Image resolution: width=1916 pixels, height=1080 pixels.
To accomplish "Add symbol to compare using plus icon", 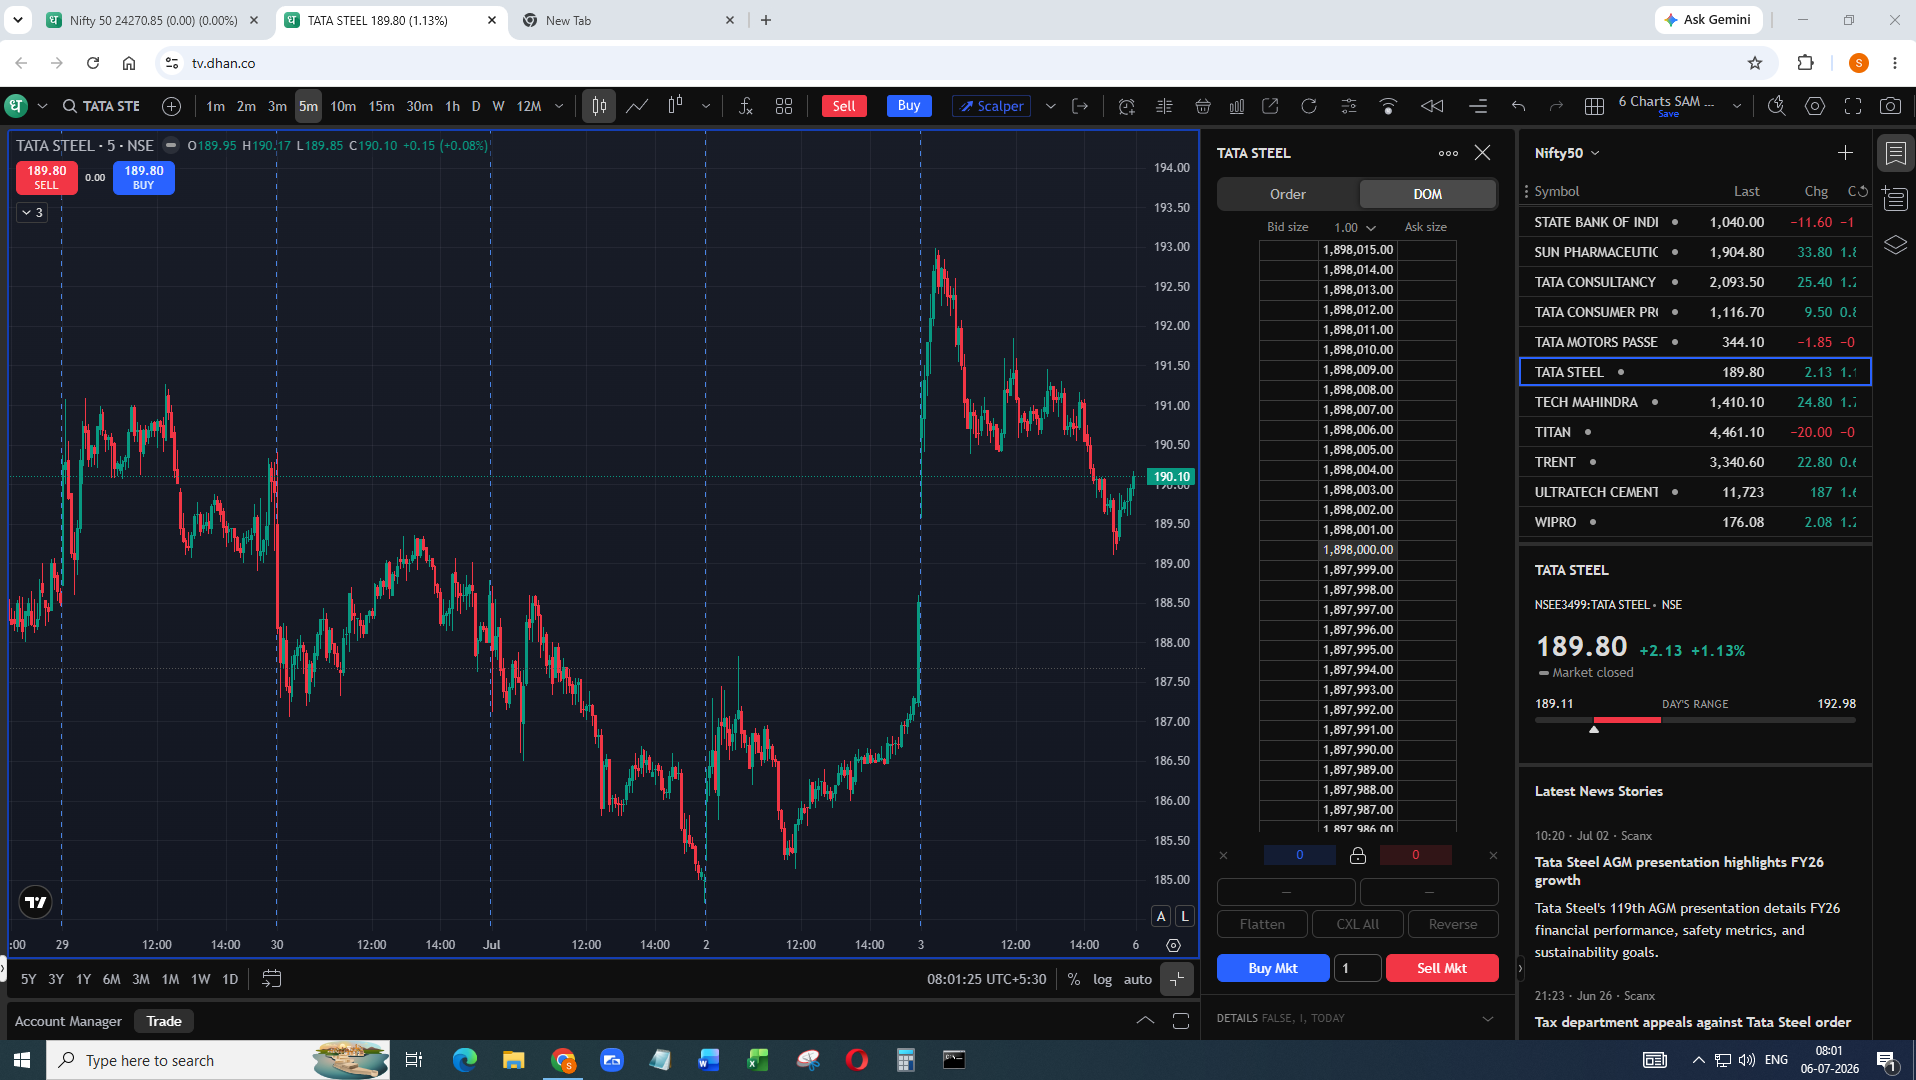I will pos(172,106).
